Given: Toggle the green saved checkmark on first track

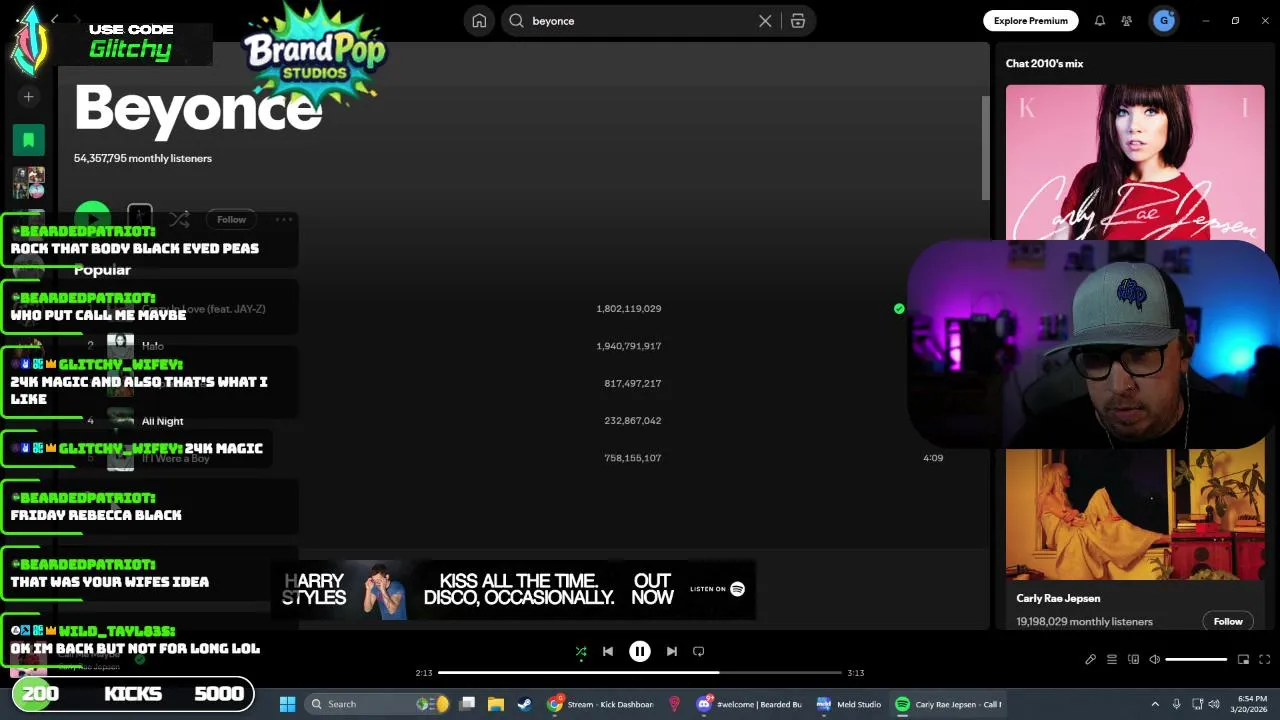Looking at the screenshot, I should click(899, 309).
